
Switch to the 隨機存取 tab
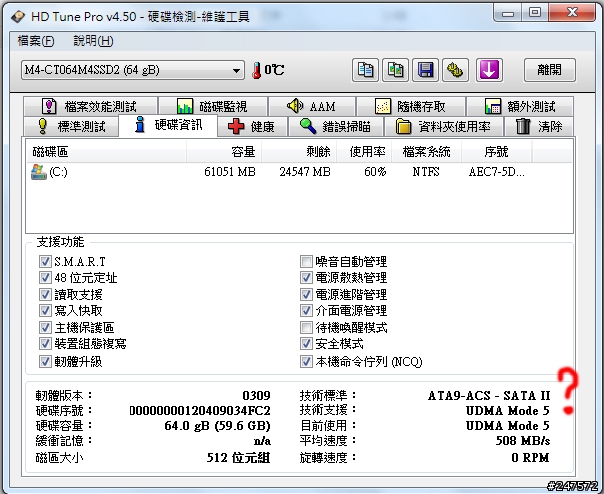pyautogui.click(x=411, y=106)
